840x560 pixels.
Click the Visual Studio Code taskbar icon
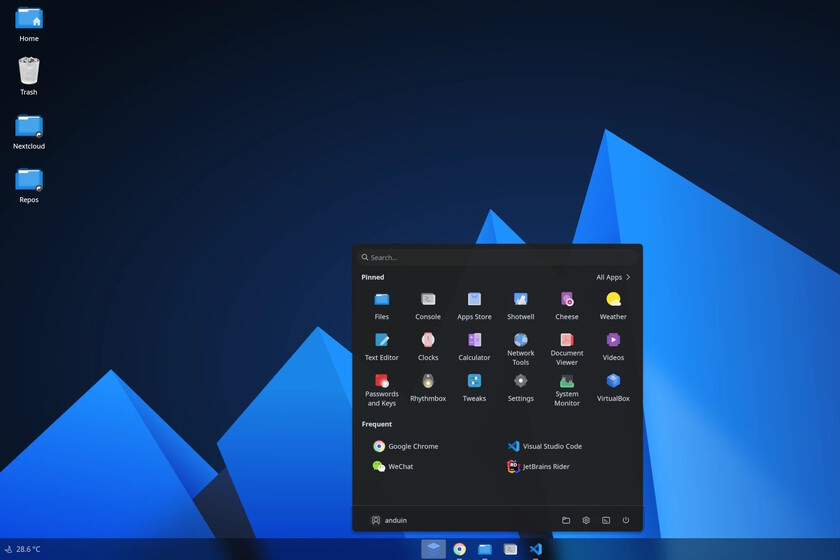point(536,549)
